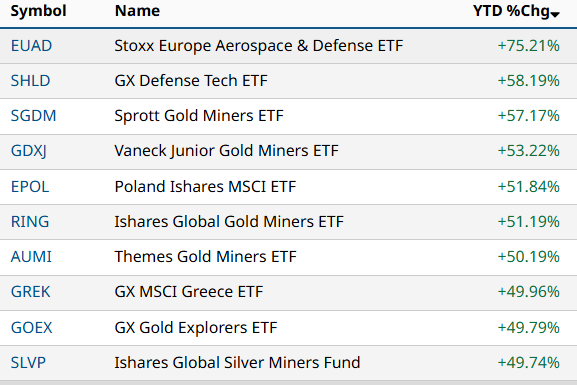Open the EPOL symbol link
Screen dimensions: 577x385
tap(30, 187)
